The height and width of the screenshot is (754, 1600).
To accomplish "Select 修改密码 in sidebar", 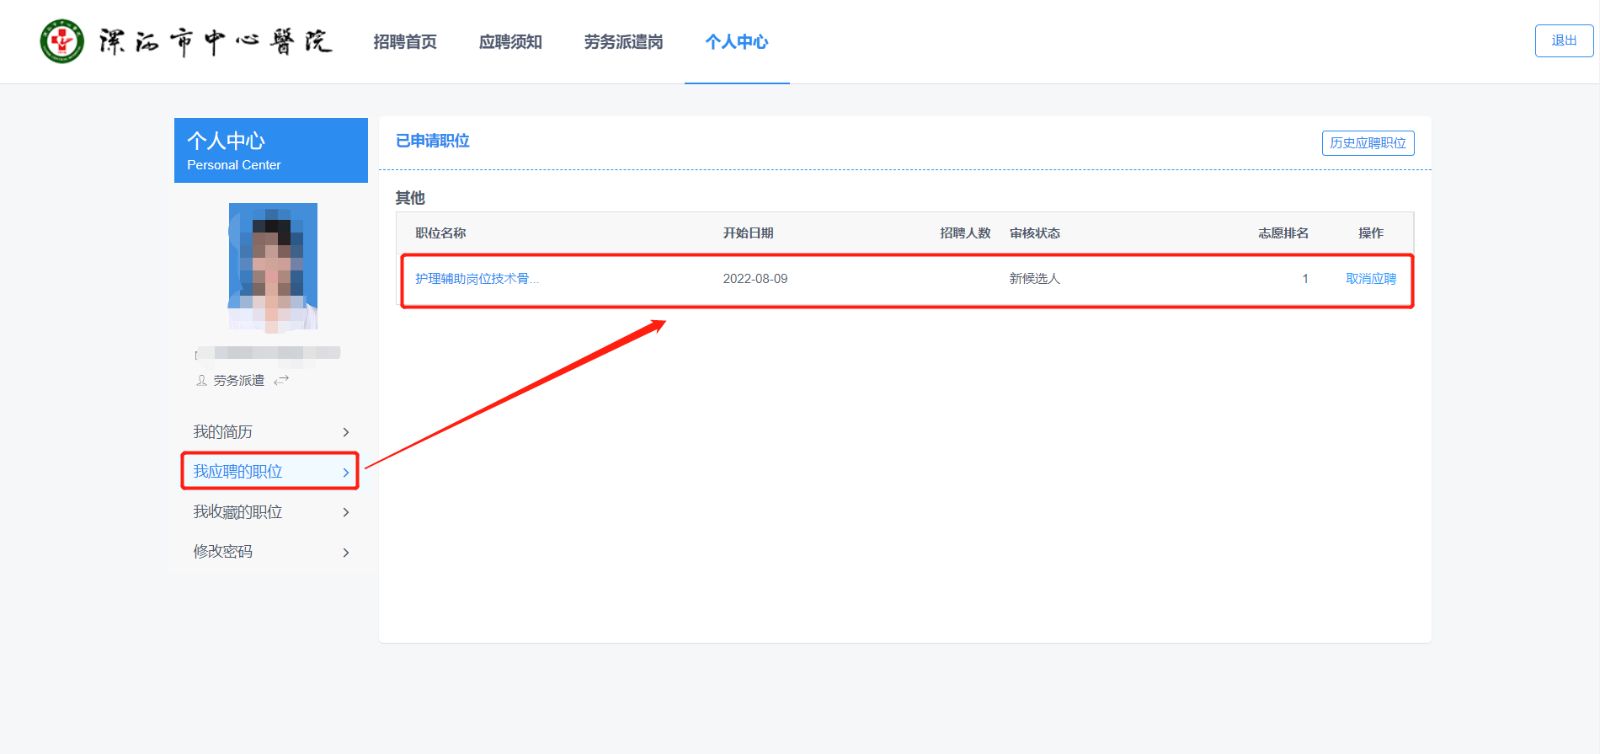I will pyautogui.click(x=223, y=552).
